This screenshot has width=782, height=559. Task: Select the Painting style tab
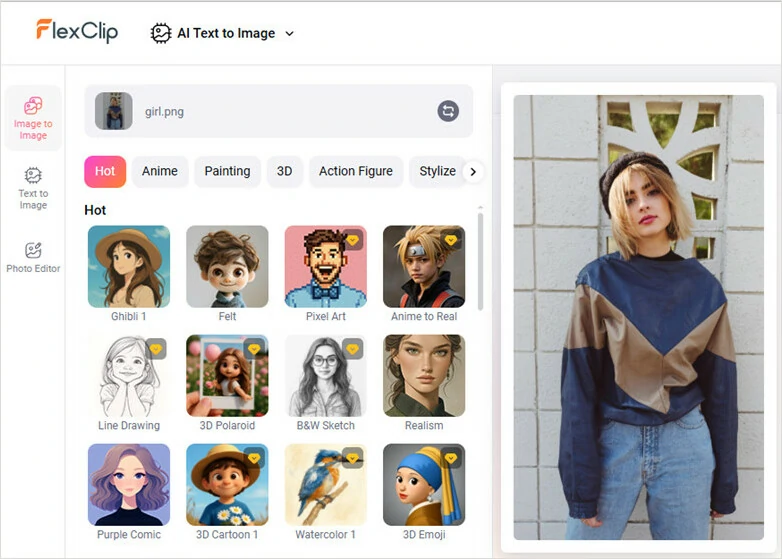click(x=227, y=172)
